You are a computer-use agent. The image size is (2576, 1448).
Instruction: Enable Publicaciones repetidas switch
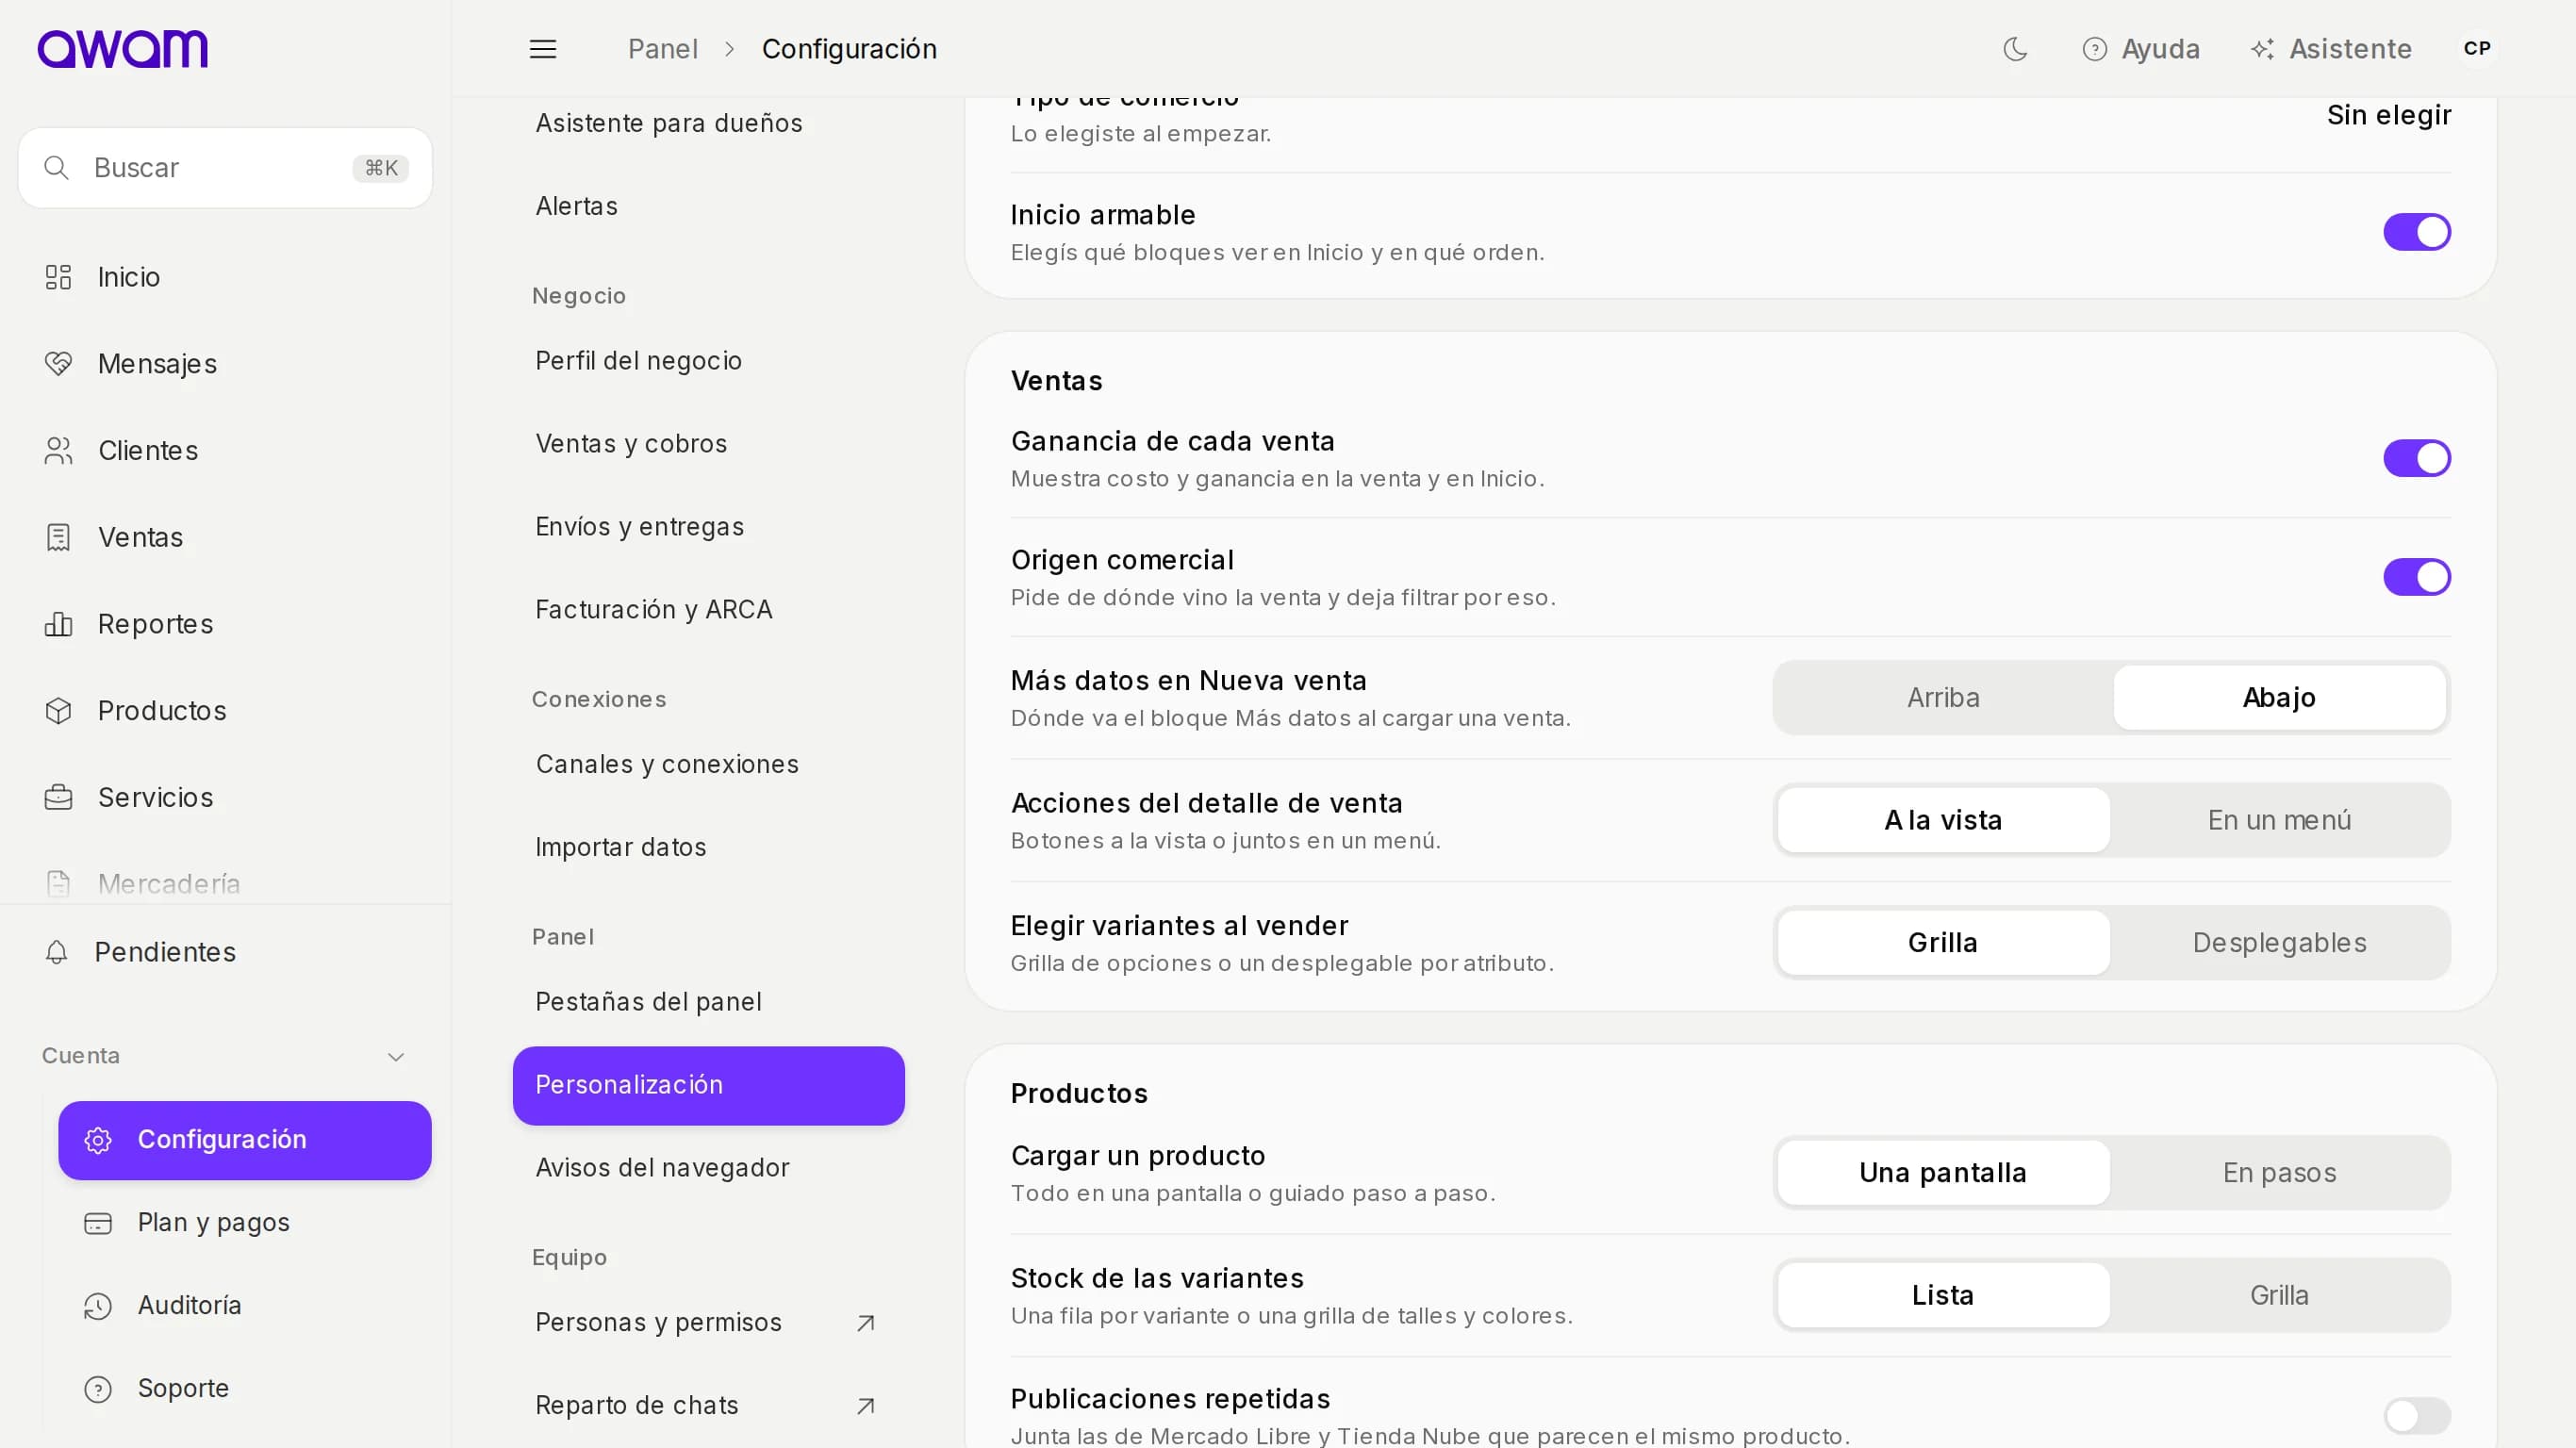coord(2416,1415)
